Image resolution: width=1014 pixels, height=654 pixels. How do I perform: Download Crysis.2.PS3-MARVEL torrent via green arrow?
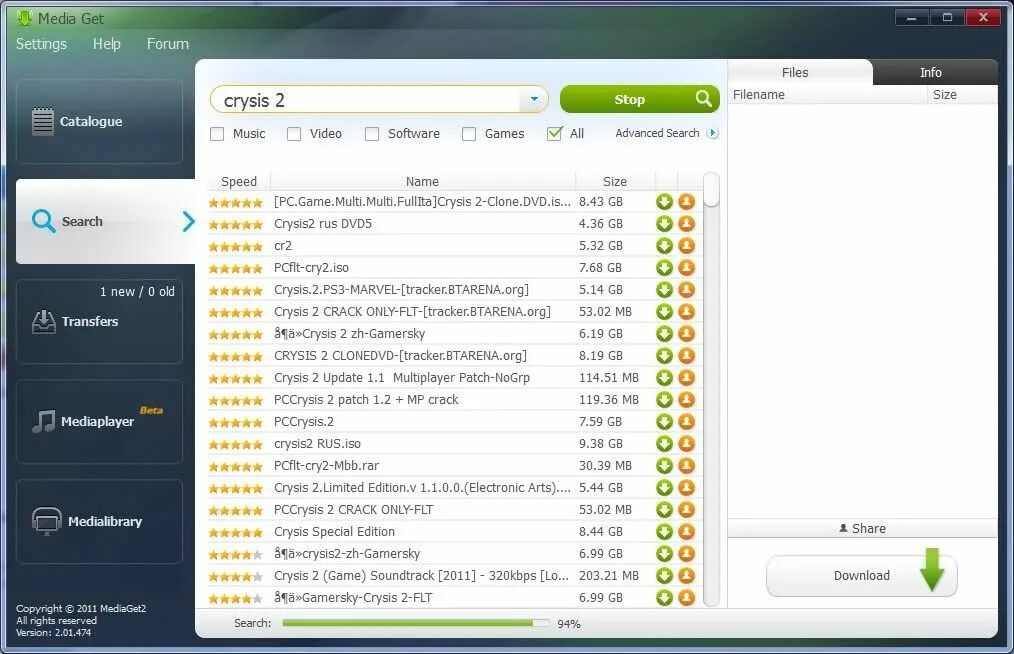pyautogui.click(x=664, y=290)
